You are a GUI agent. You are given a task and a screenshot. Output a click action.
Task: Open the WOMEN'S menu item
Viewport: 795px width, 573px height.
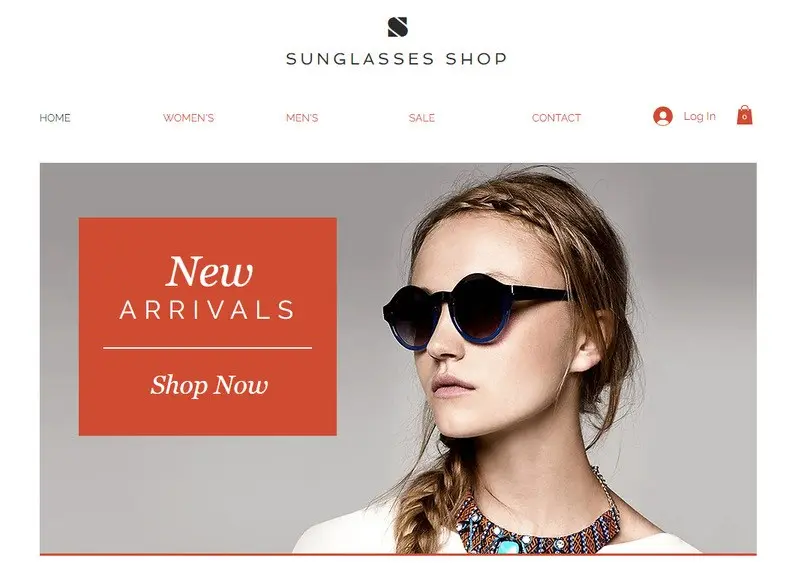point(189,118)
